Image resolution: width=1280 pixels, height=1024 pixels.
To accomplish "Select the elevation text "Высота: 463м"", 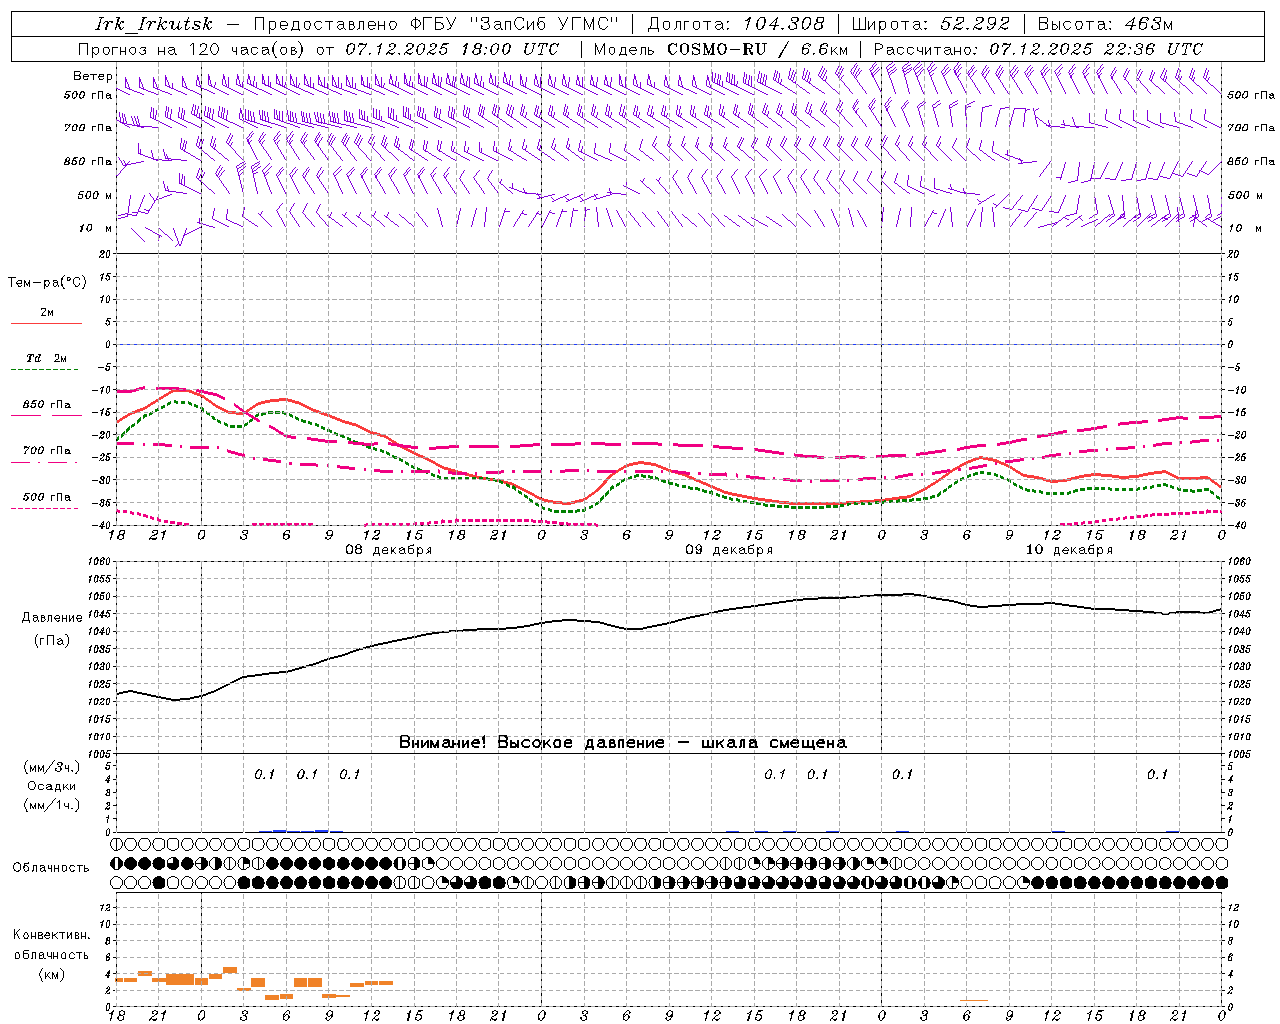I will point(1105,24).
